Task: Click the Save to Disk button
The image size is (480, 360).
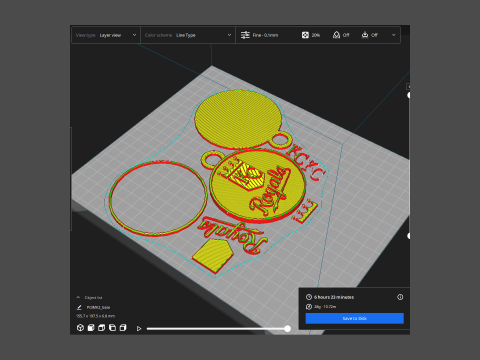Action: coord(355,318)
